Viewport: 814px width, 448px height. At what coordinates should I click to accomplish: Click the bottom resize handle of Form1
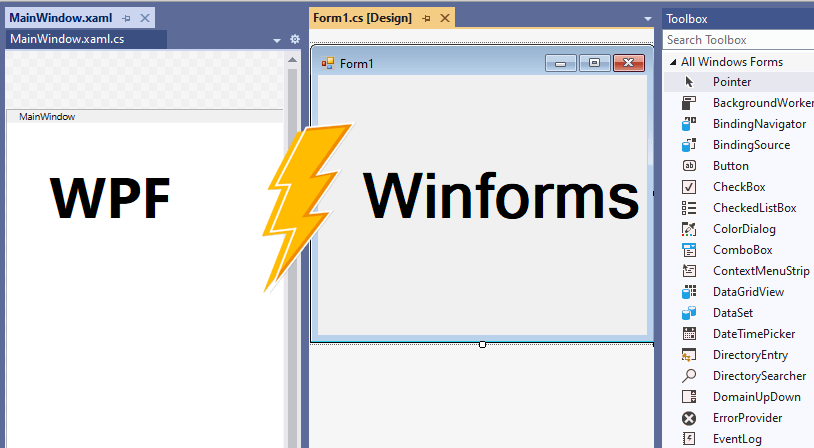tap(482, 344)
